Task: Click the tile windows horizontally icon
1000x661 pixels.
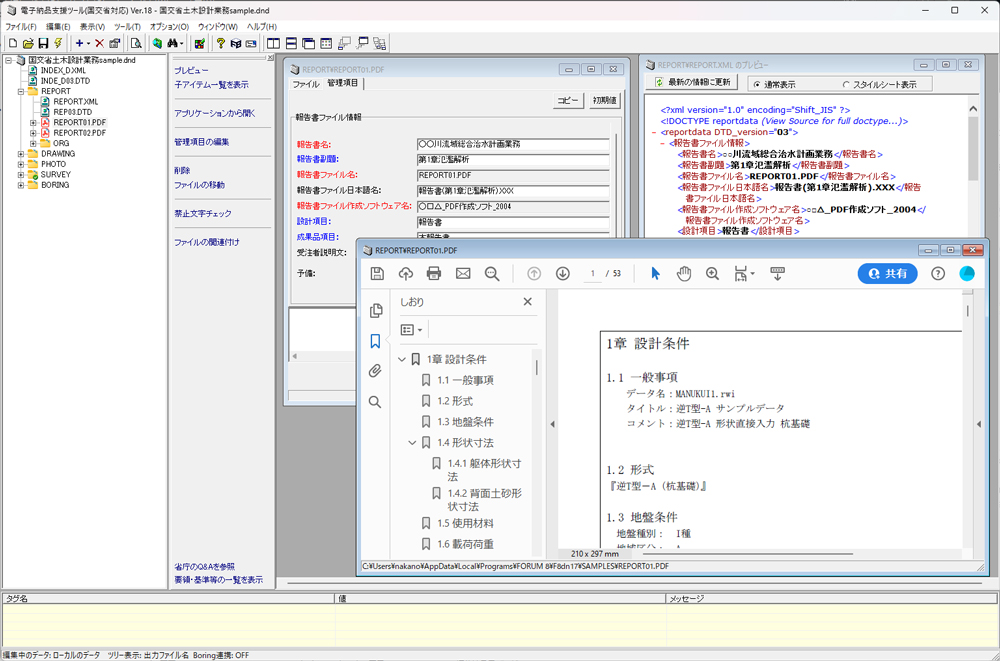Action: point(291,43)
